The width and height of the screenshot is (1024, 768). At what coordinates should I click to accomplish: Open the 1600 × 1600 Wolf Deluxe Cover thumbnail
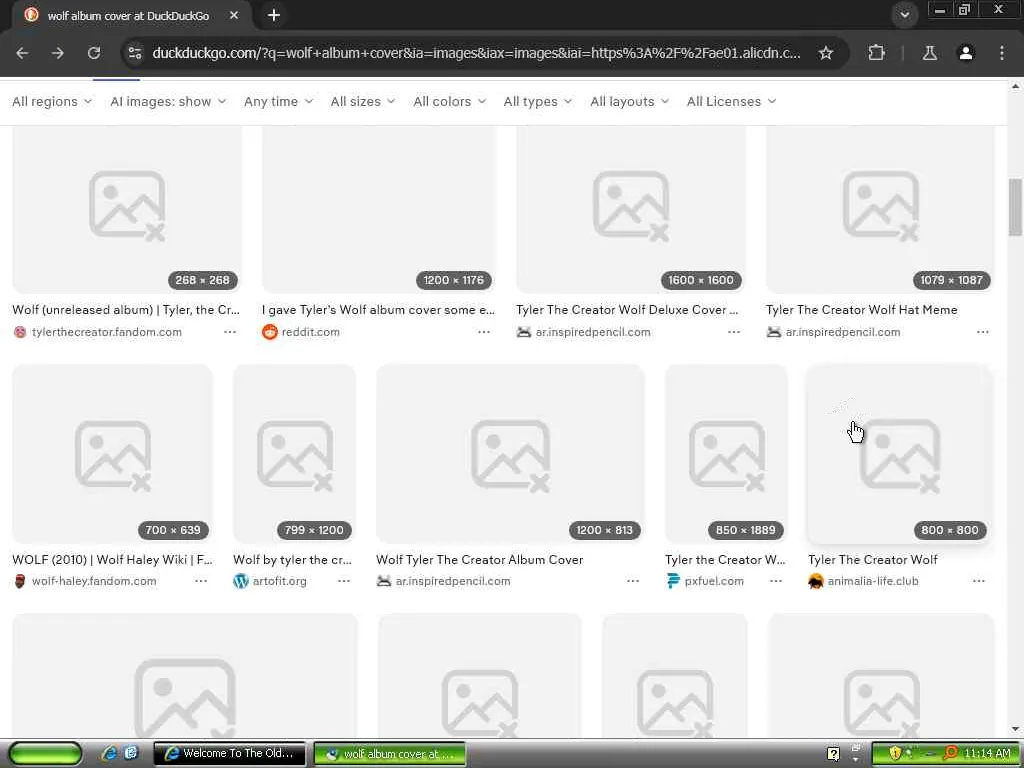pyautogui.click(x=631, y=209)
